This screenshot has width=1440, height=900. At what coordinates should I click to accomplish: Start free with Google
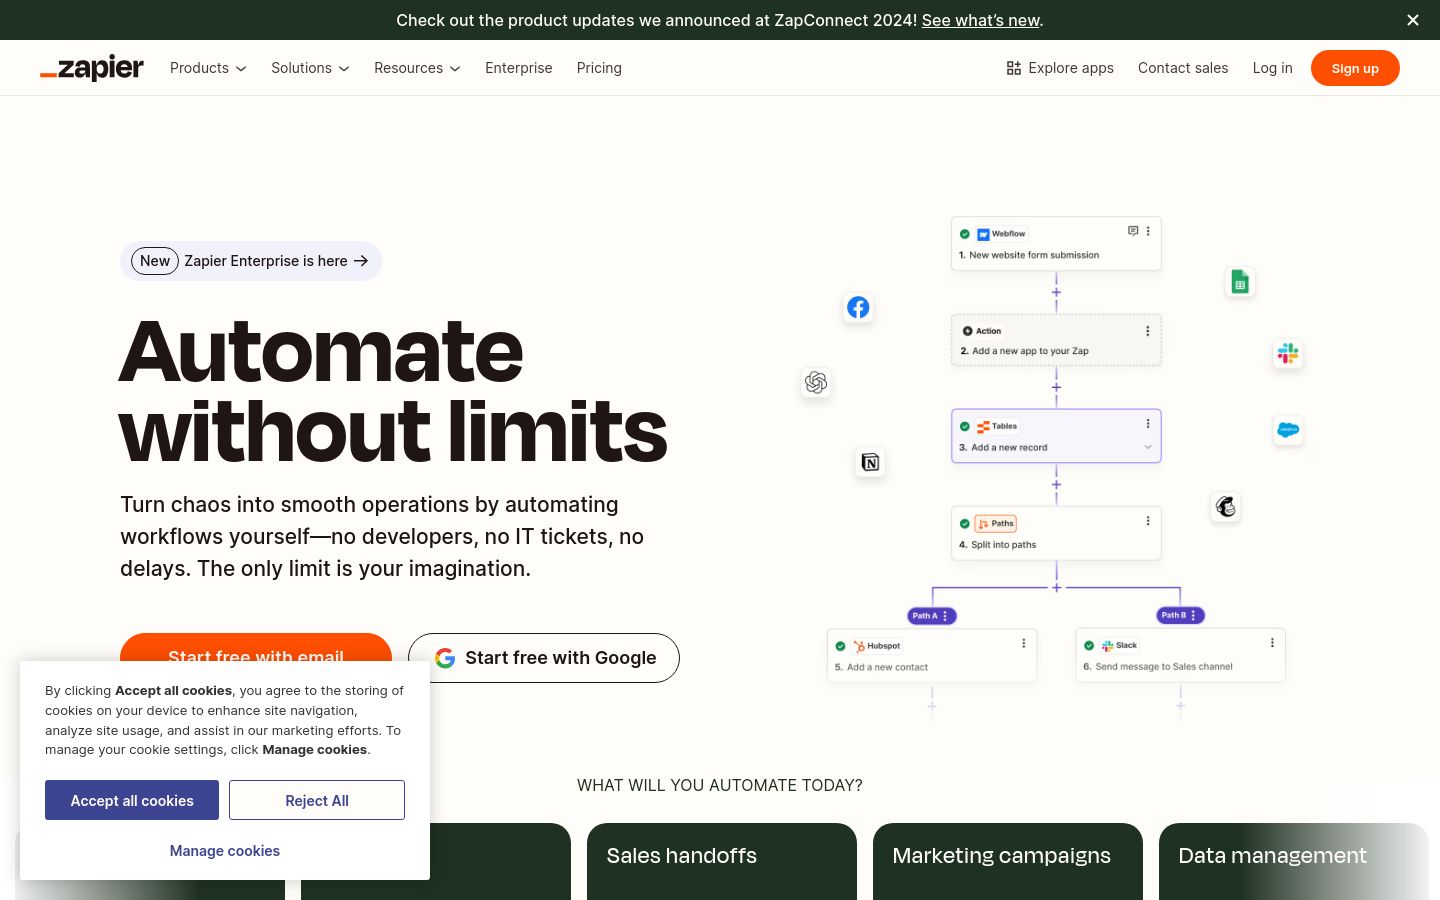point(544,658)
